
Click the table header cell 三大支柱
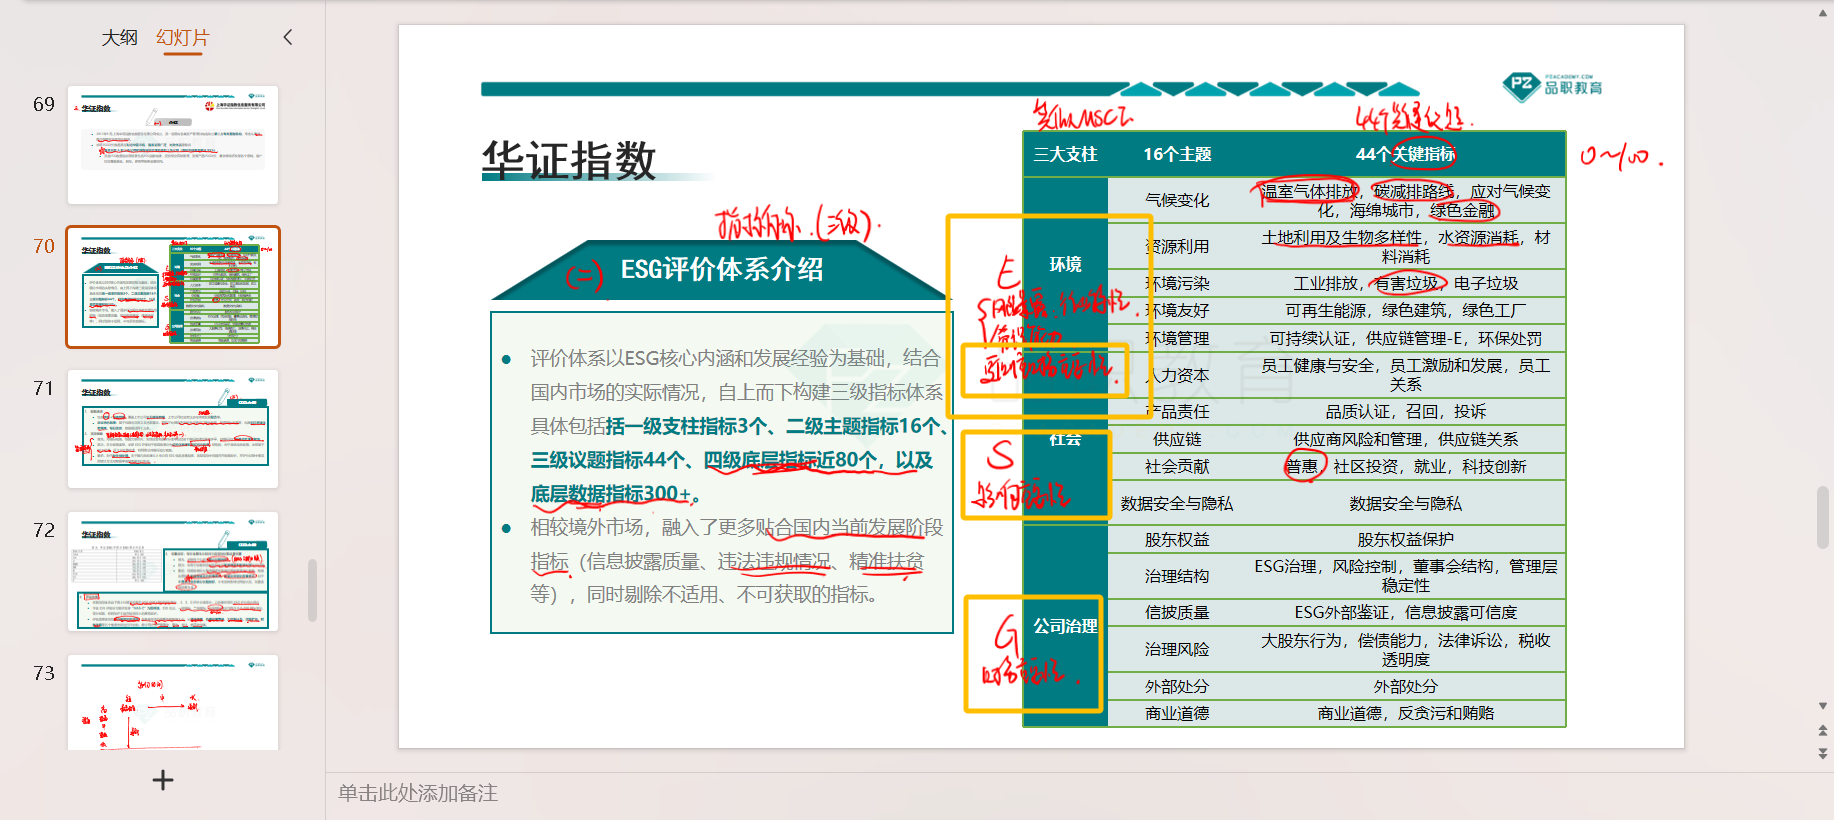click(x=1065, y=154)
